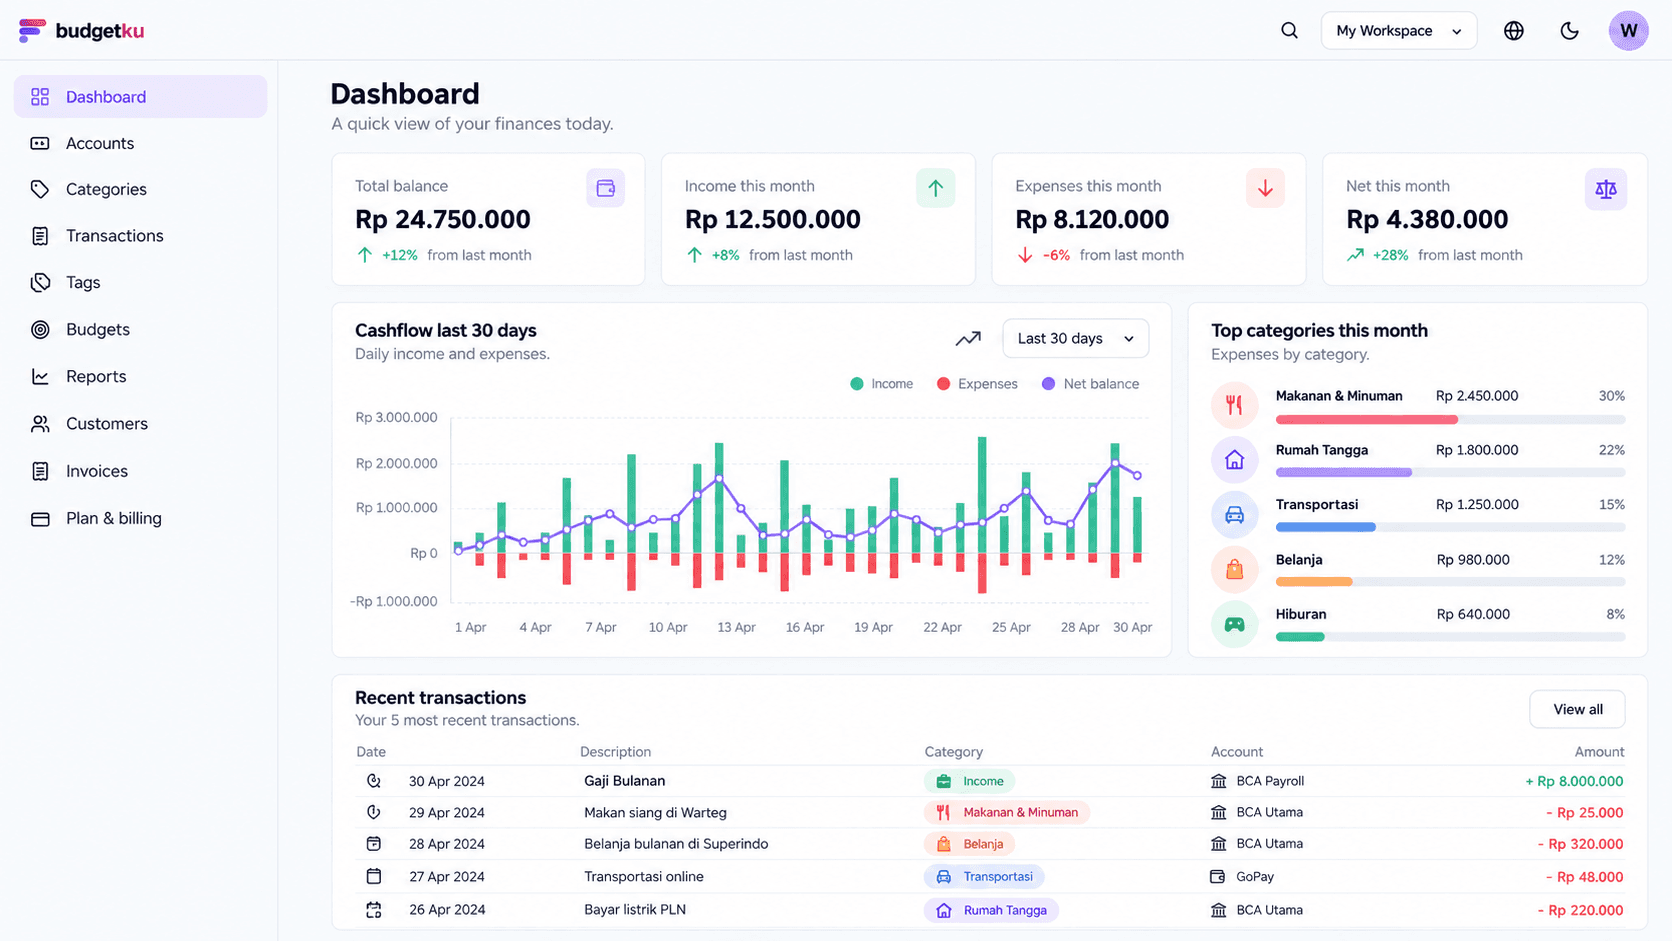Screen dimensions: 1672x941
Task: Click Transportasi car icon in top categories
Action: tap(1235, 515)
